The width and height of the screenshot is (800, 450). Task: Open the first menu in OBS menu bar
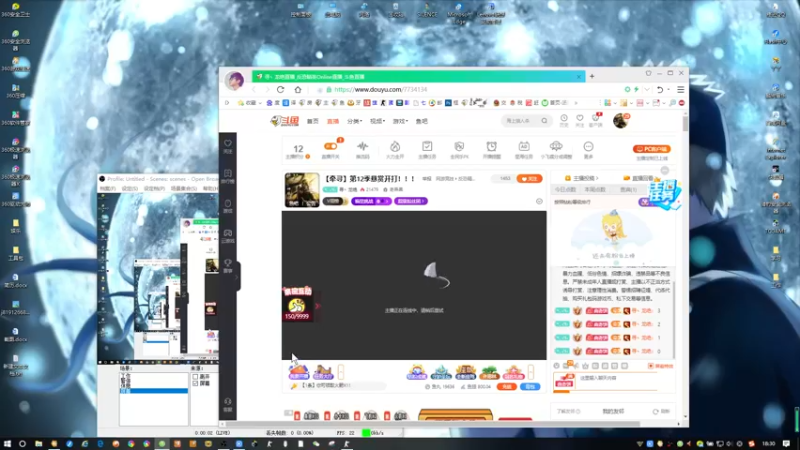pyautogui.click(x=108, y=189)
